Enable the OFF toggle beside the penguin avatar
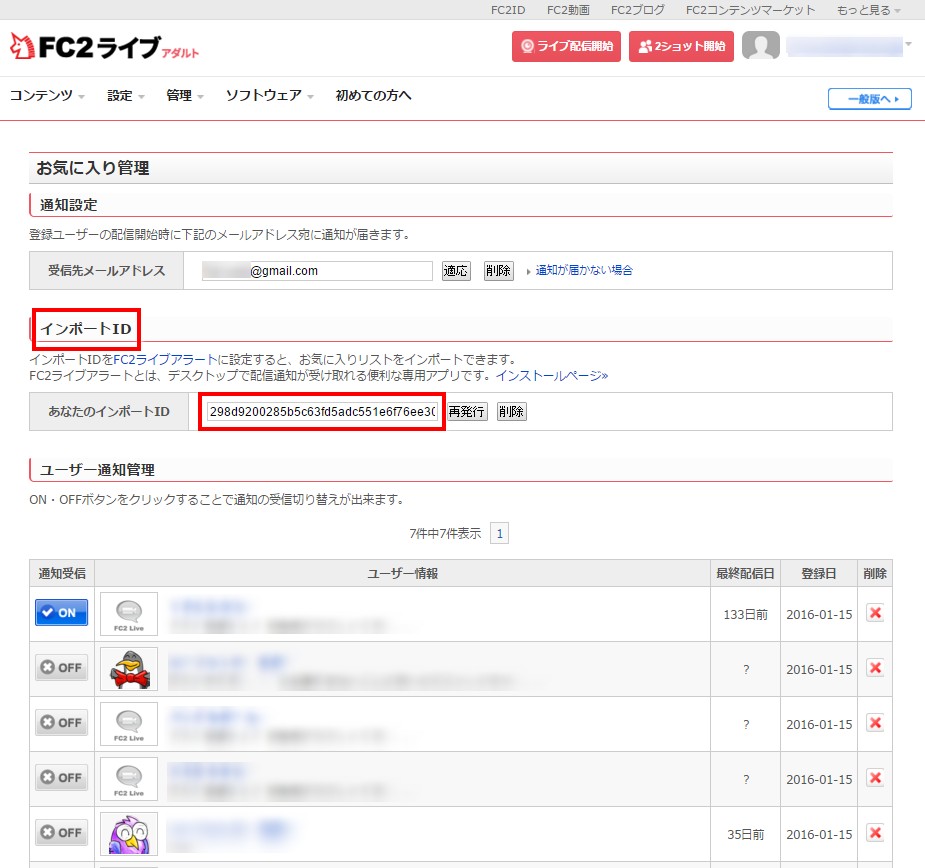This screenshot has height=868, width=925. [x=61, y=667]
